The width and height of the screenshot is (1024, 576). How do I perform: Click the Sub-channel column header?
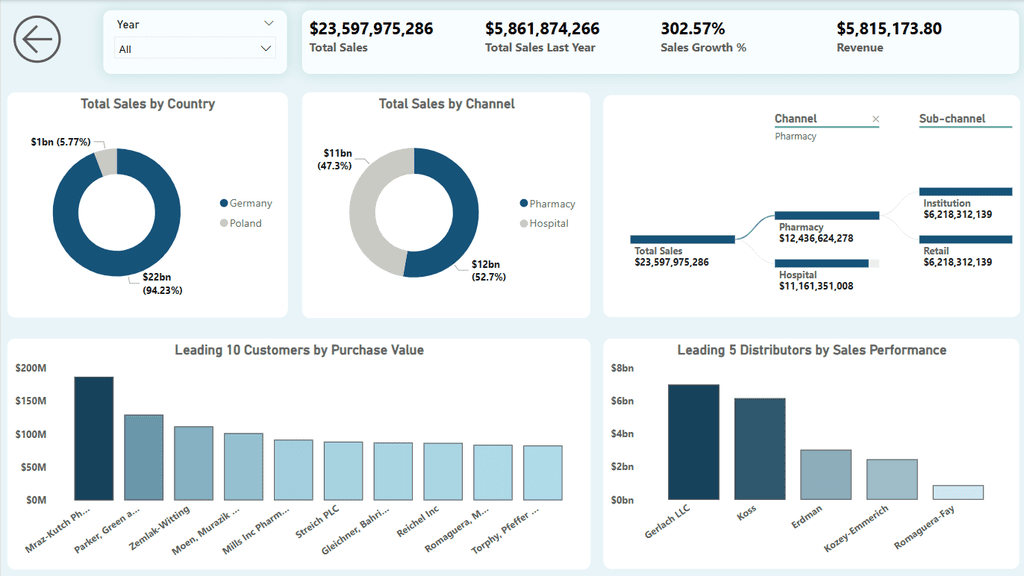coord(952,119)
